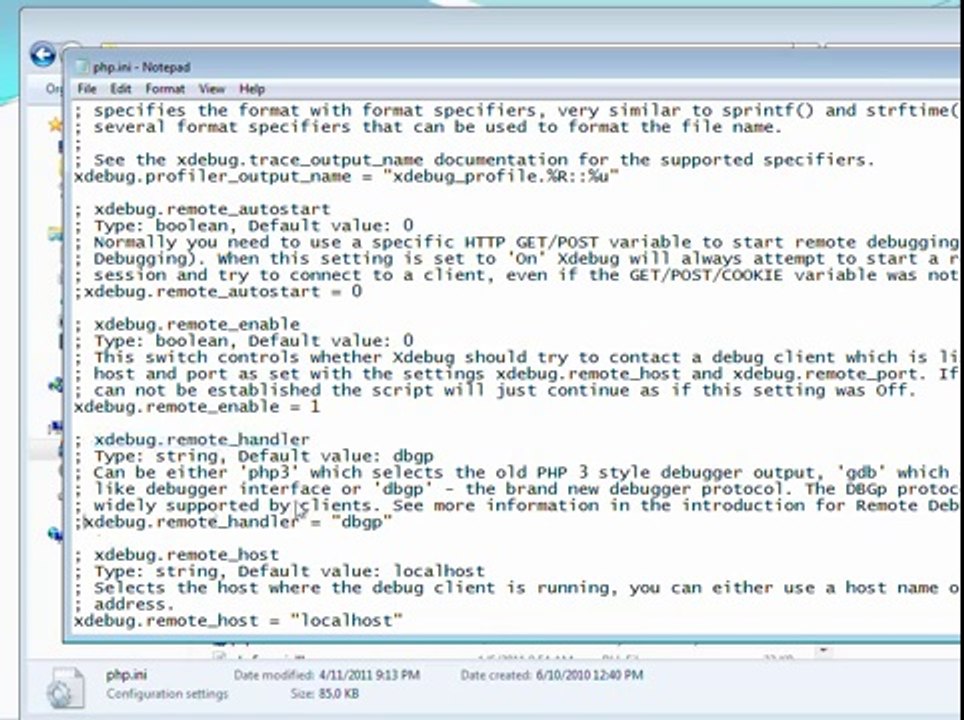Open the Help menu in Notepad

pyautogui.click(x=252, y=89)
